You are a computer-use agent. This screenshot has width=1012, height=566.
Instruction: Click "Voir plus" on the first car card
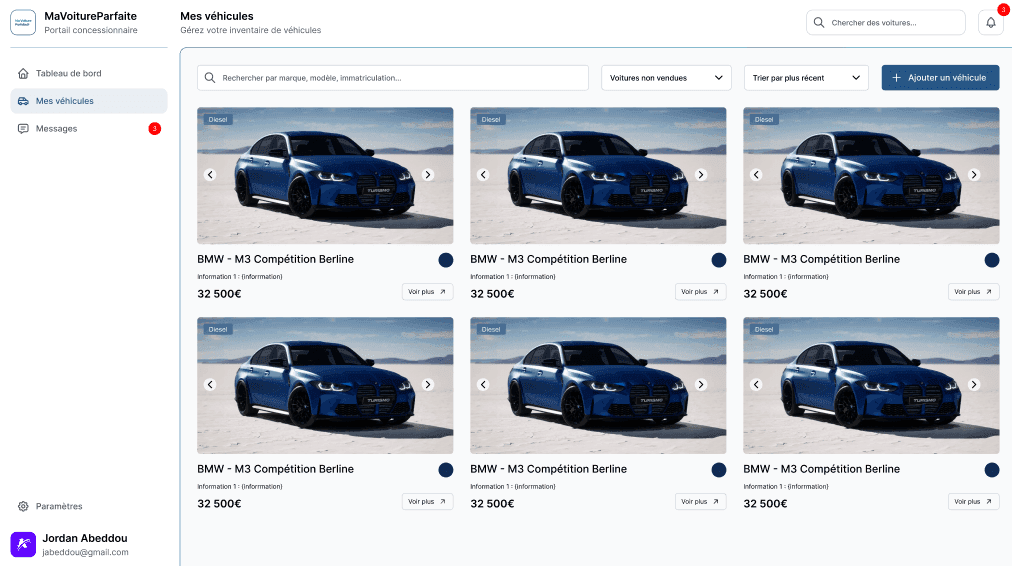(427, 292)
